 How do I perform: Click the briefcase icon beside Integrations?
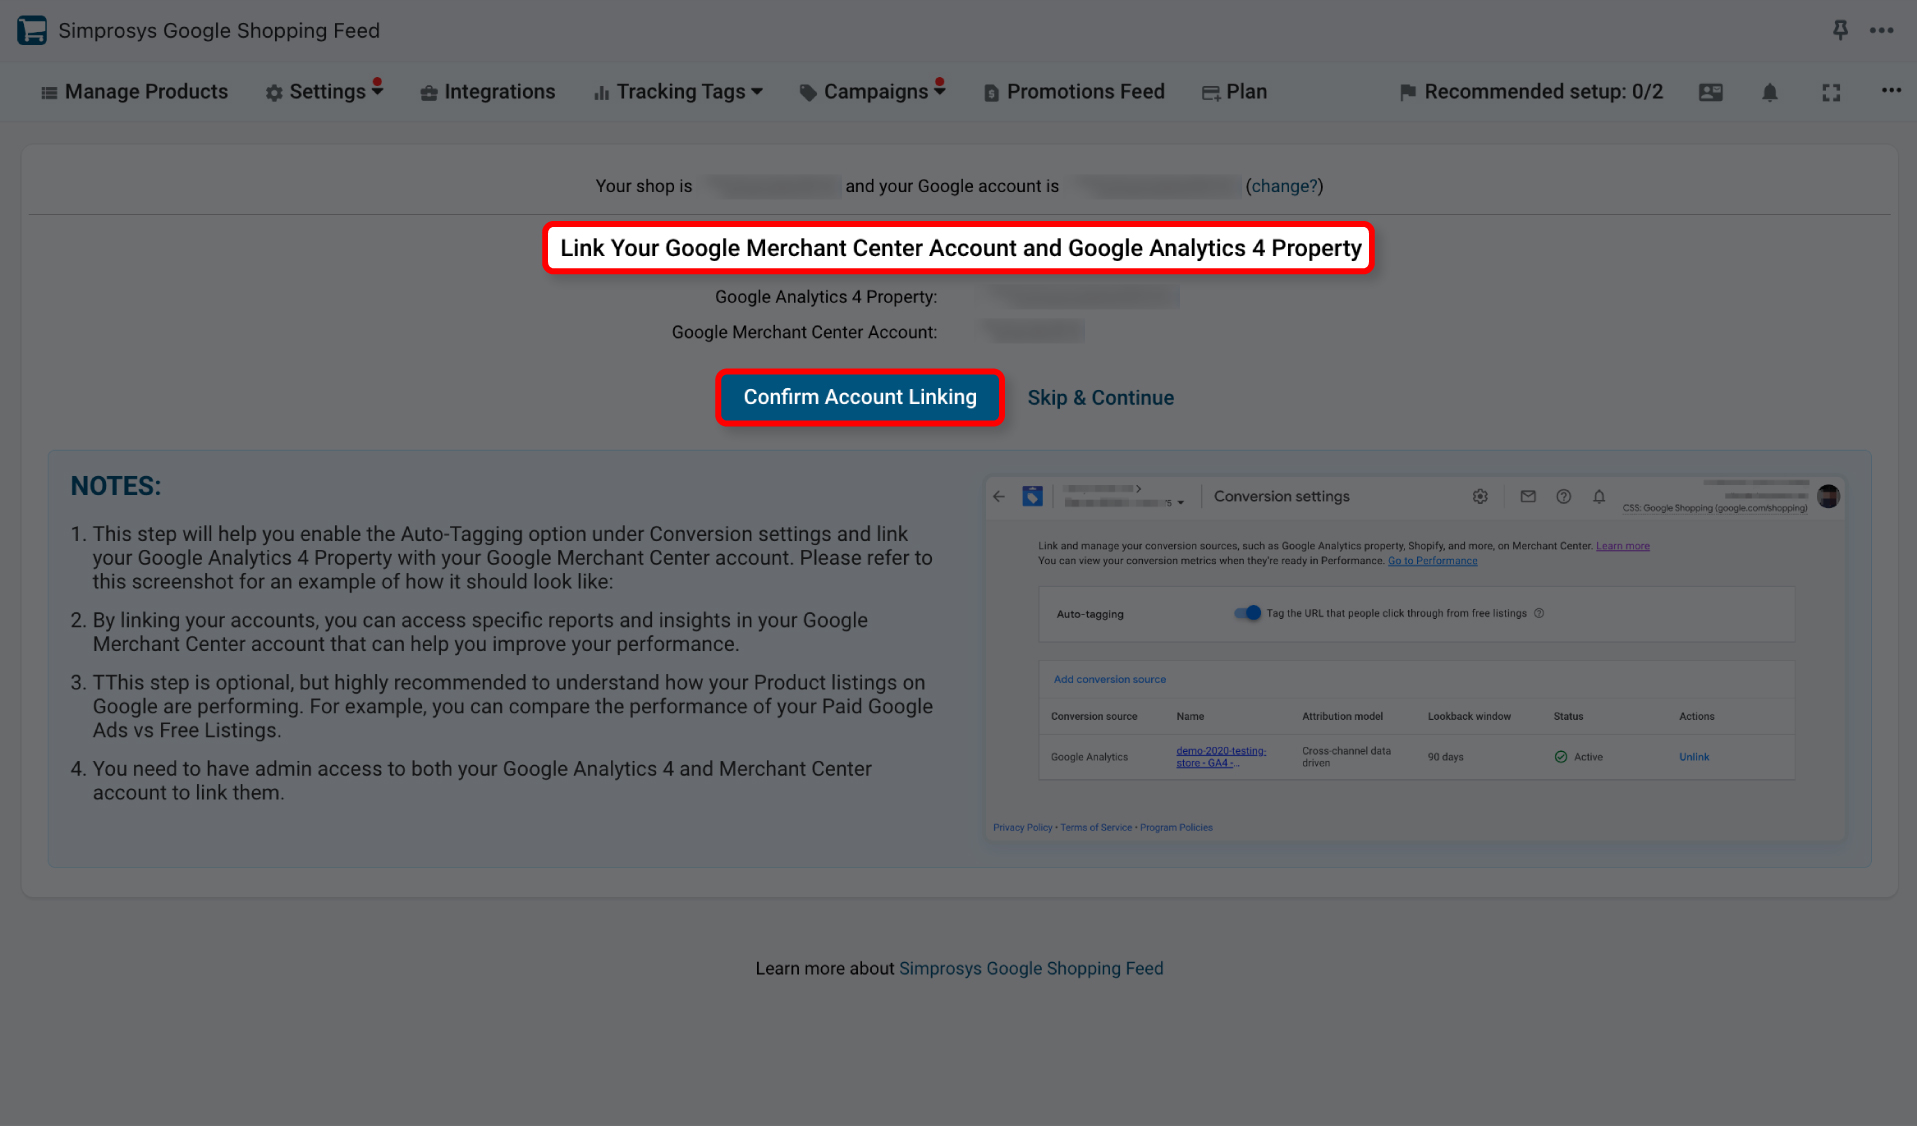(x=429, y=93)
